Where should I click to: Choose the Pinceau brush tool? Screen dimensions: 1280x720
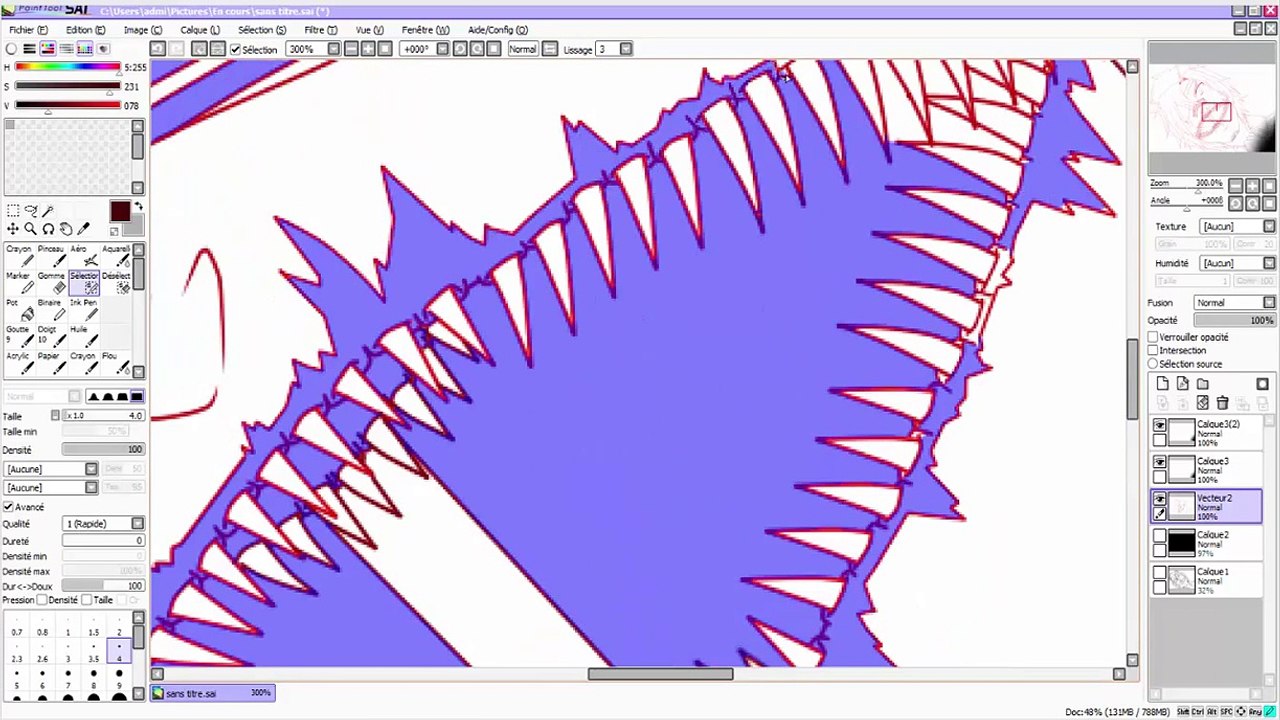[51, 255]
